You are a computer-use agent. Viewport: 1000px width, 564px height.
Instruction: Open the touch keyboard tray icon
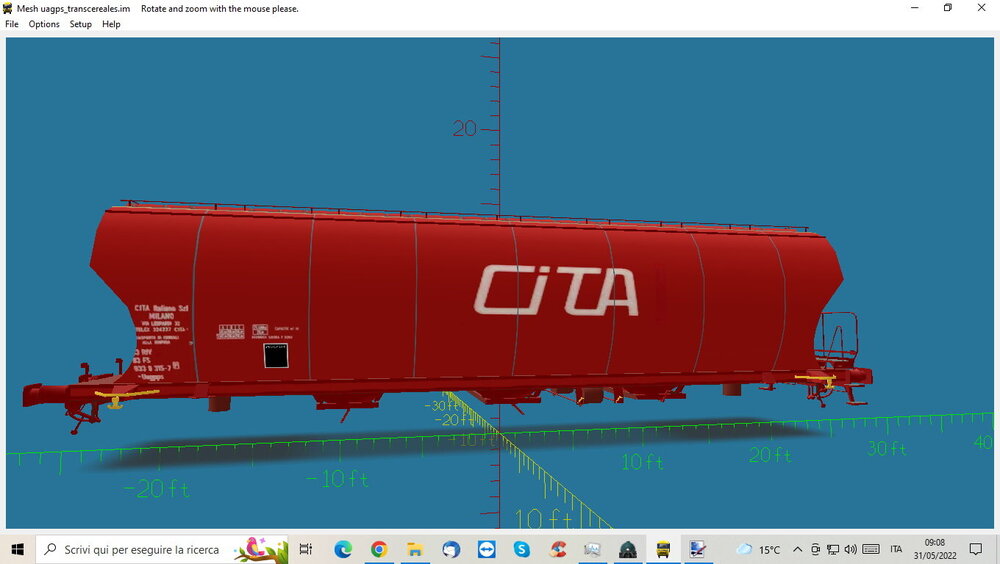871,549
